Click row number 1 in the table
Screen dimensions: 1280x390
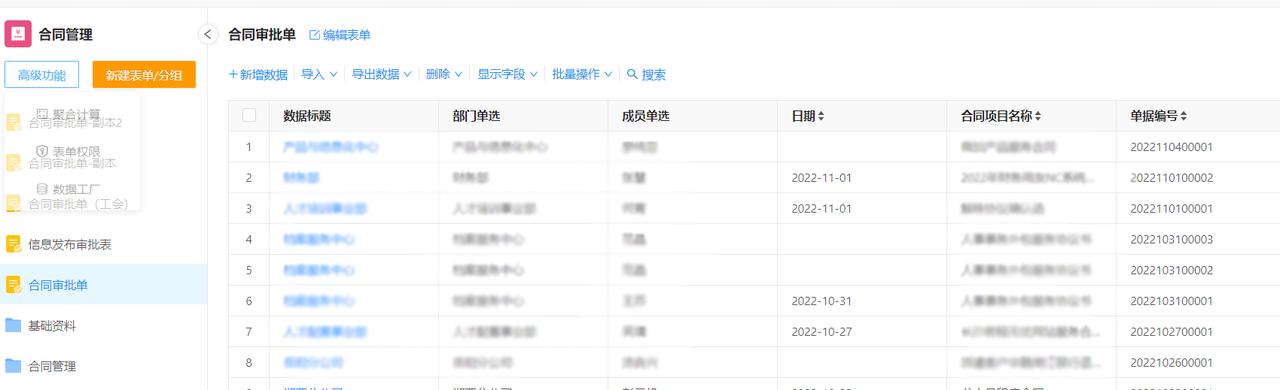(x=249, y=147)
